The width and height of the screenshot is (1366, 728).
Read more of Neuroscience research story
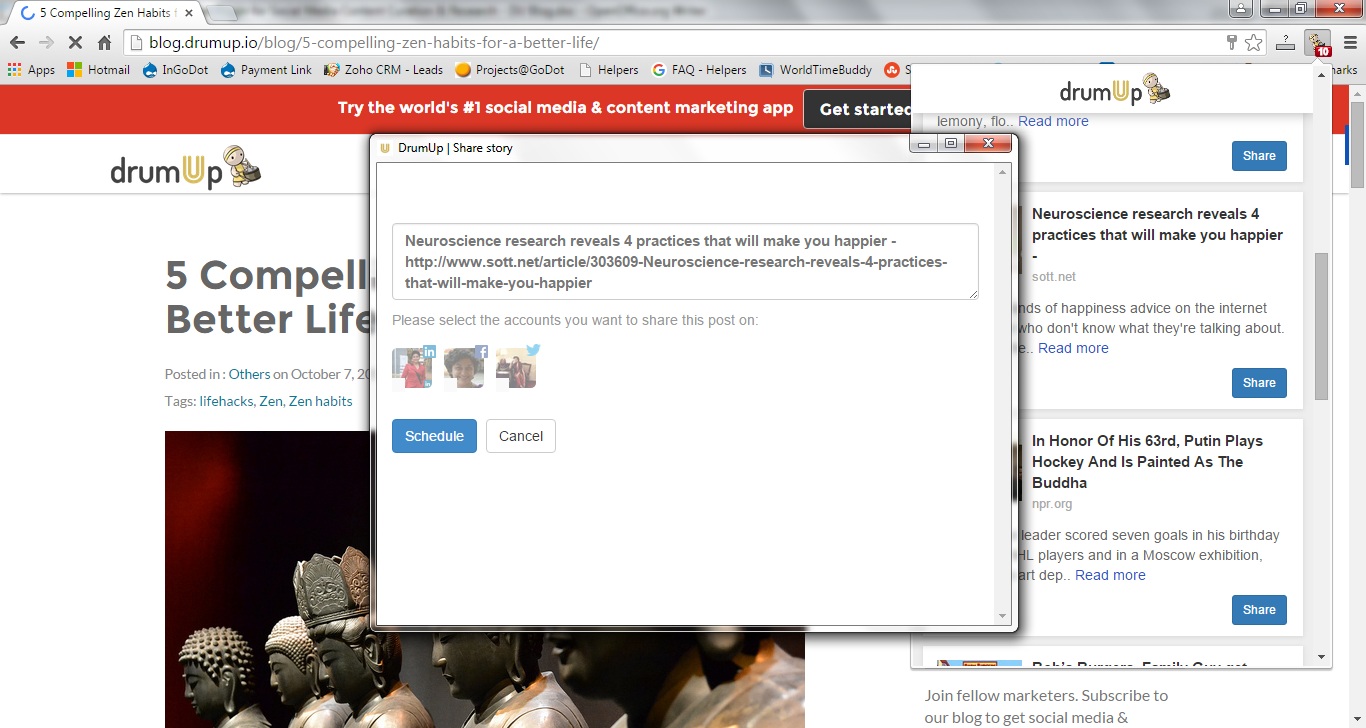click(x=1073, y=348)
